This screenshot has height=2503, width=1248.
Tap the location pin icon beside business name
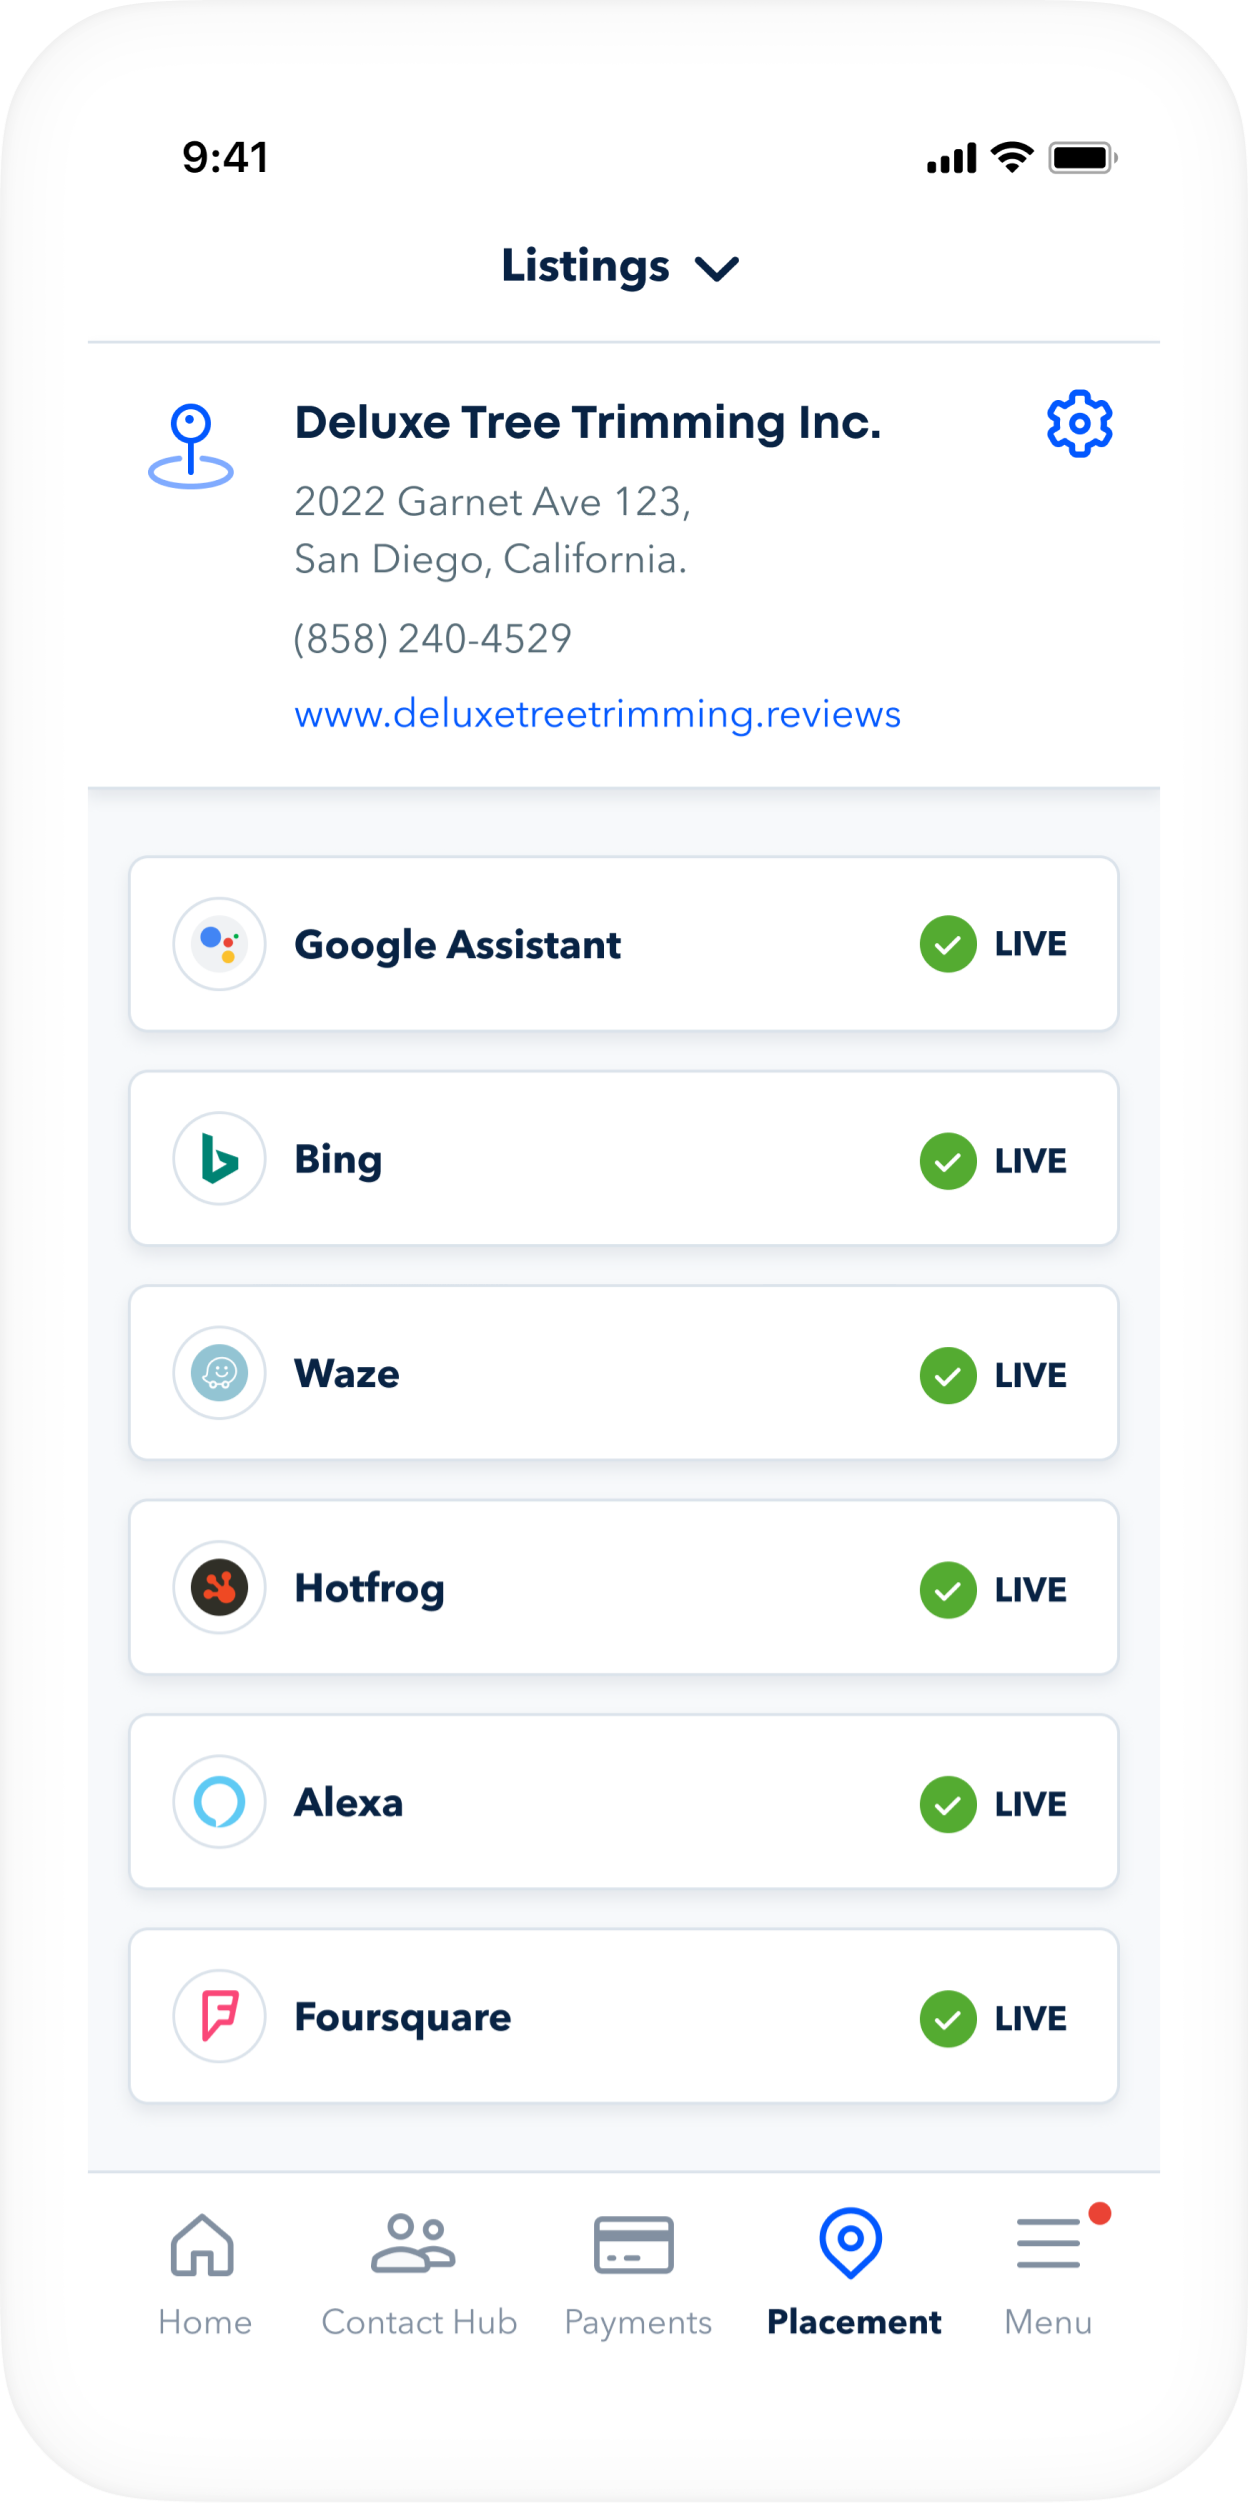[x=191, y=446]
